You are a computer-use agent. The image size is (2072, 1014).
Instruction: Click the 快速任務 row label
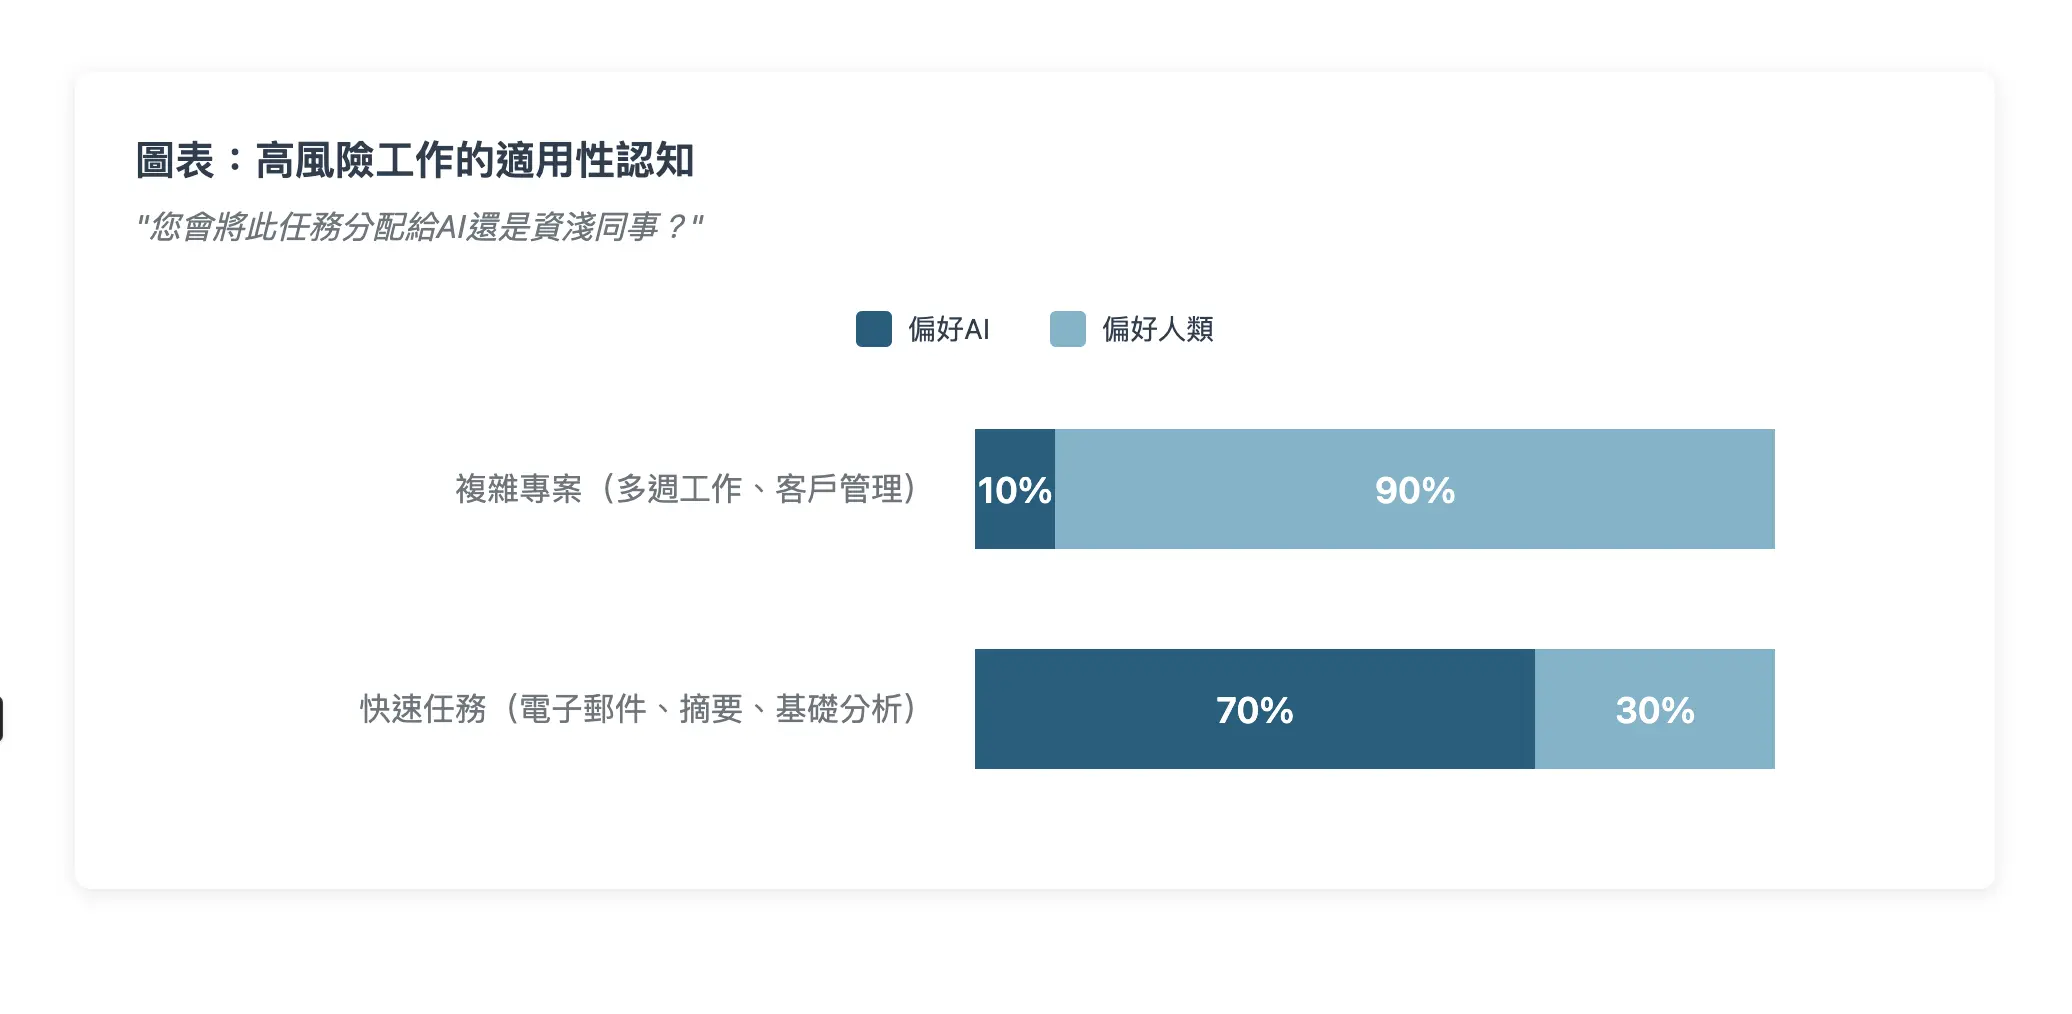click(x=639, y=709)
